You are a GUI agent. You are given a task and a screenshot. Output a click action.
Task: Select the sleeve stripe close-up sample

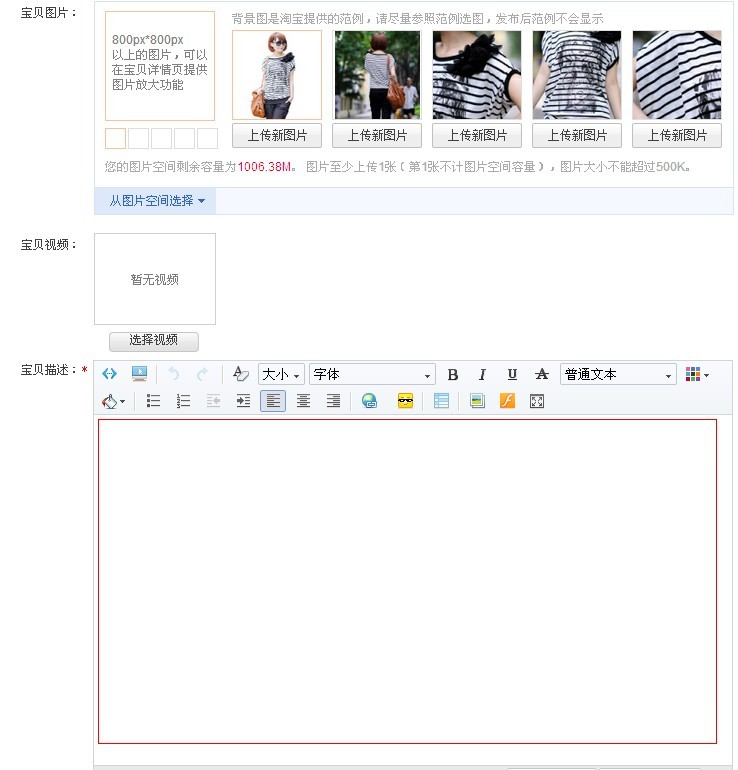tap(677, 75)
